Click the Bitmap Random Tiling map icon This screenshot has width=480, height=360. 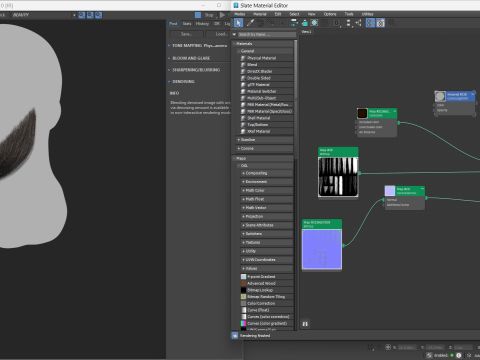click(243, 297)
